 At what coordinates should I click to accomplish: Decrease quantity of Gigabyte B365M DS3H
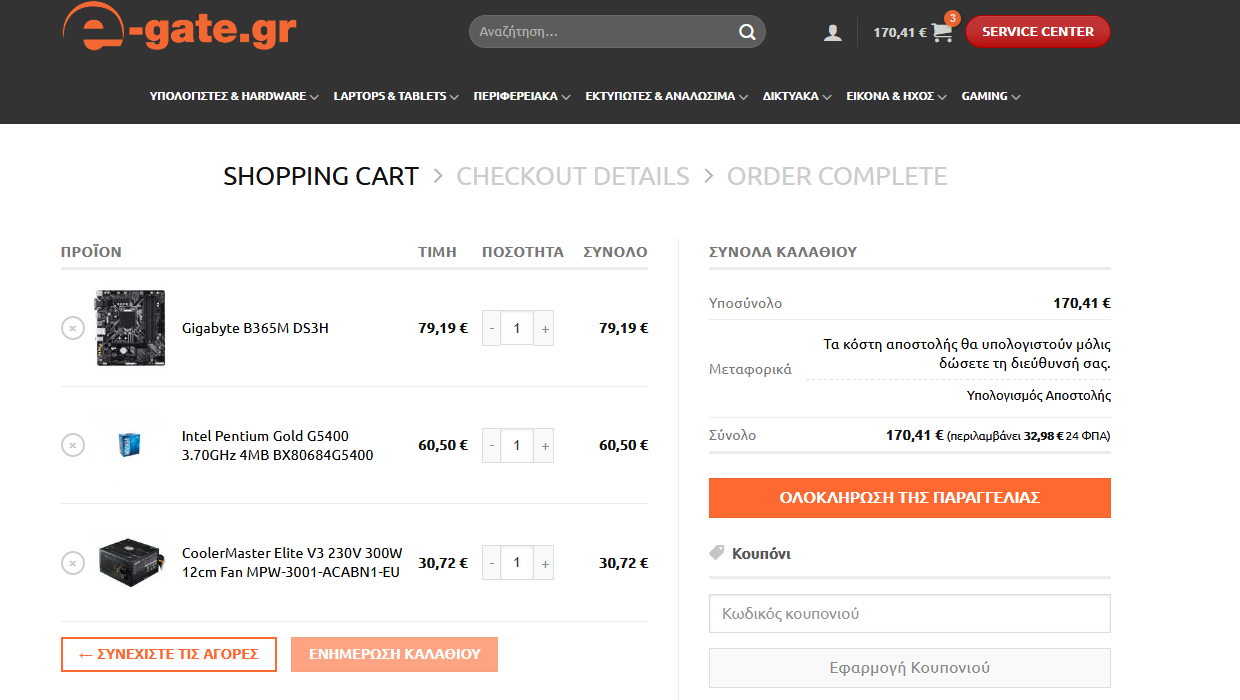click(x=492, y=328)
